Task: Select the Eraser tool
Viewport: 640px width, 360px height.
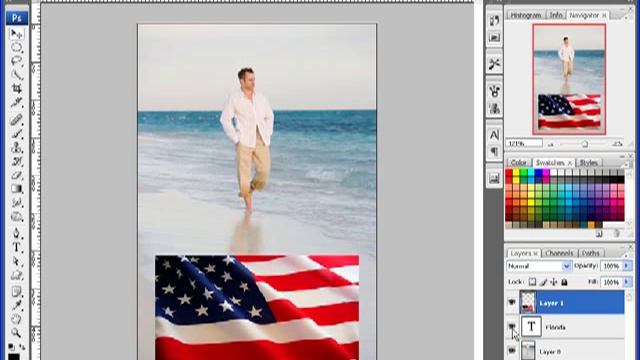Action: click(16, 175)
